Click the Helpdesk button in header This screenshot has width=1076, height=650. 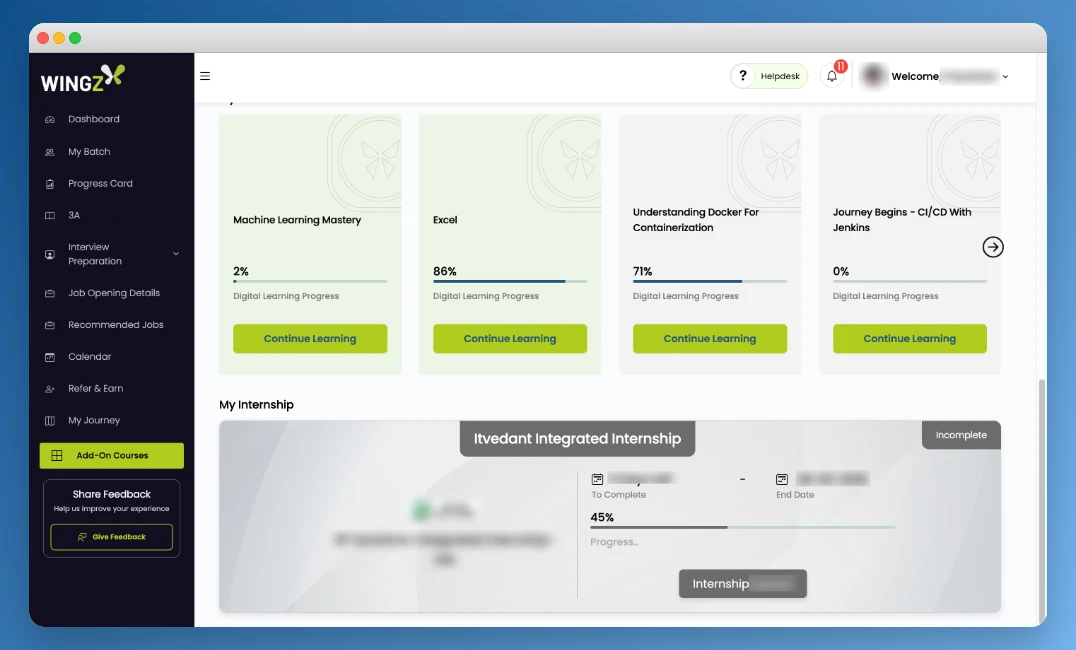769,76
